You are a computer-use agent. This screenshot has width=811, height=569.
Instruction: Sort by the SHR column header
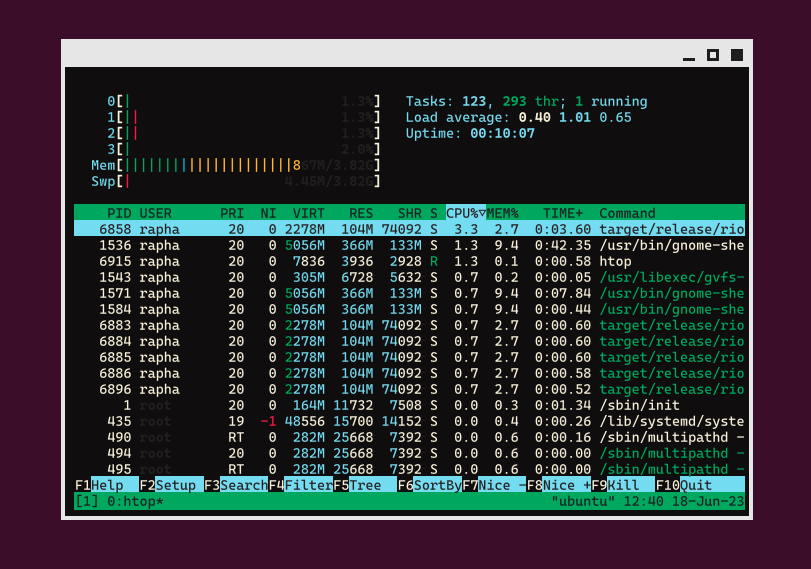[x=409, y=213]
